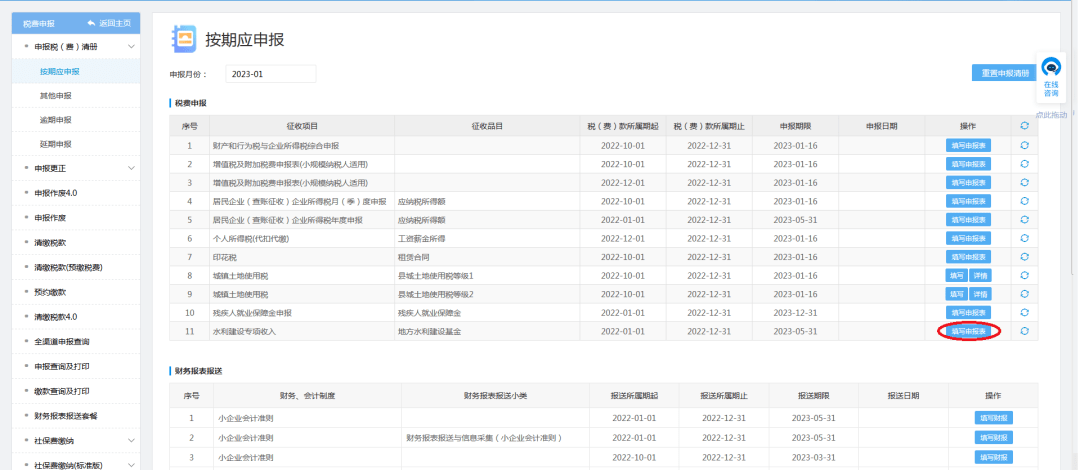Click 详情 for 县城土地使用税等级1 row
Screen dimensions: 1080x470
tap(980, 275)
